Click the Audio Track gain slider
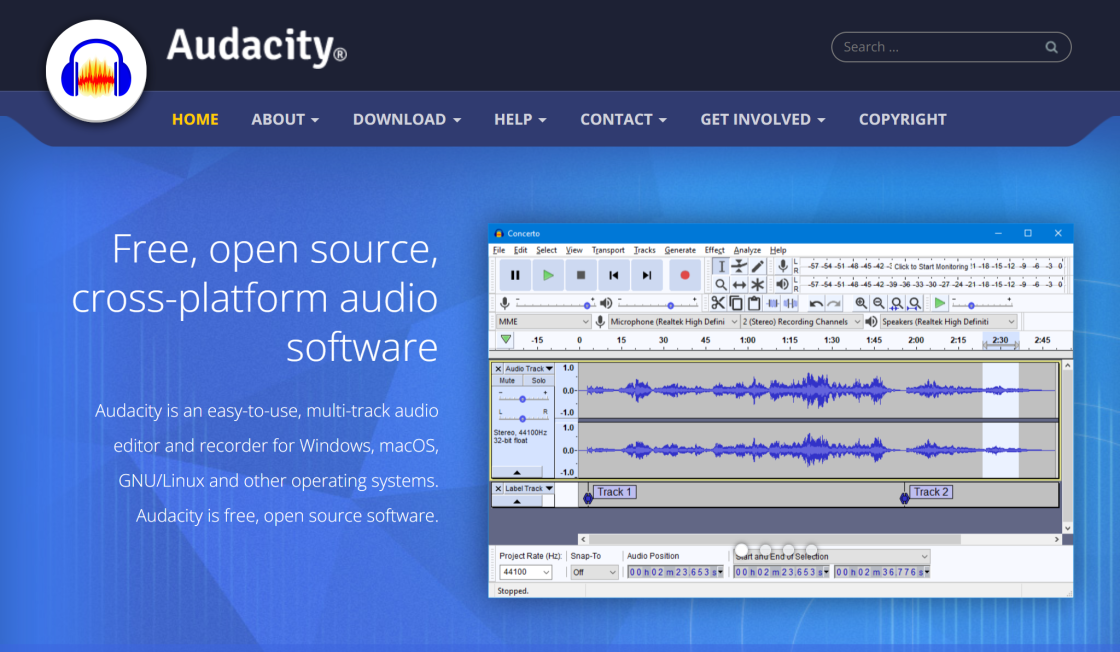Screen dimensions: 1120x652 coord(522,398)
